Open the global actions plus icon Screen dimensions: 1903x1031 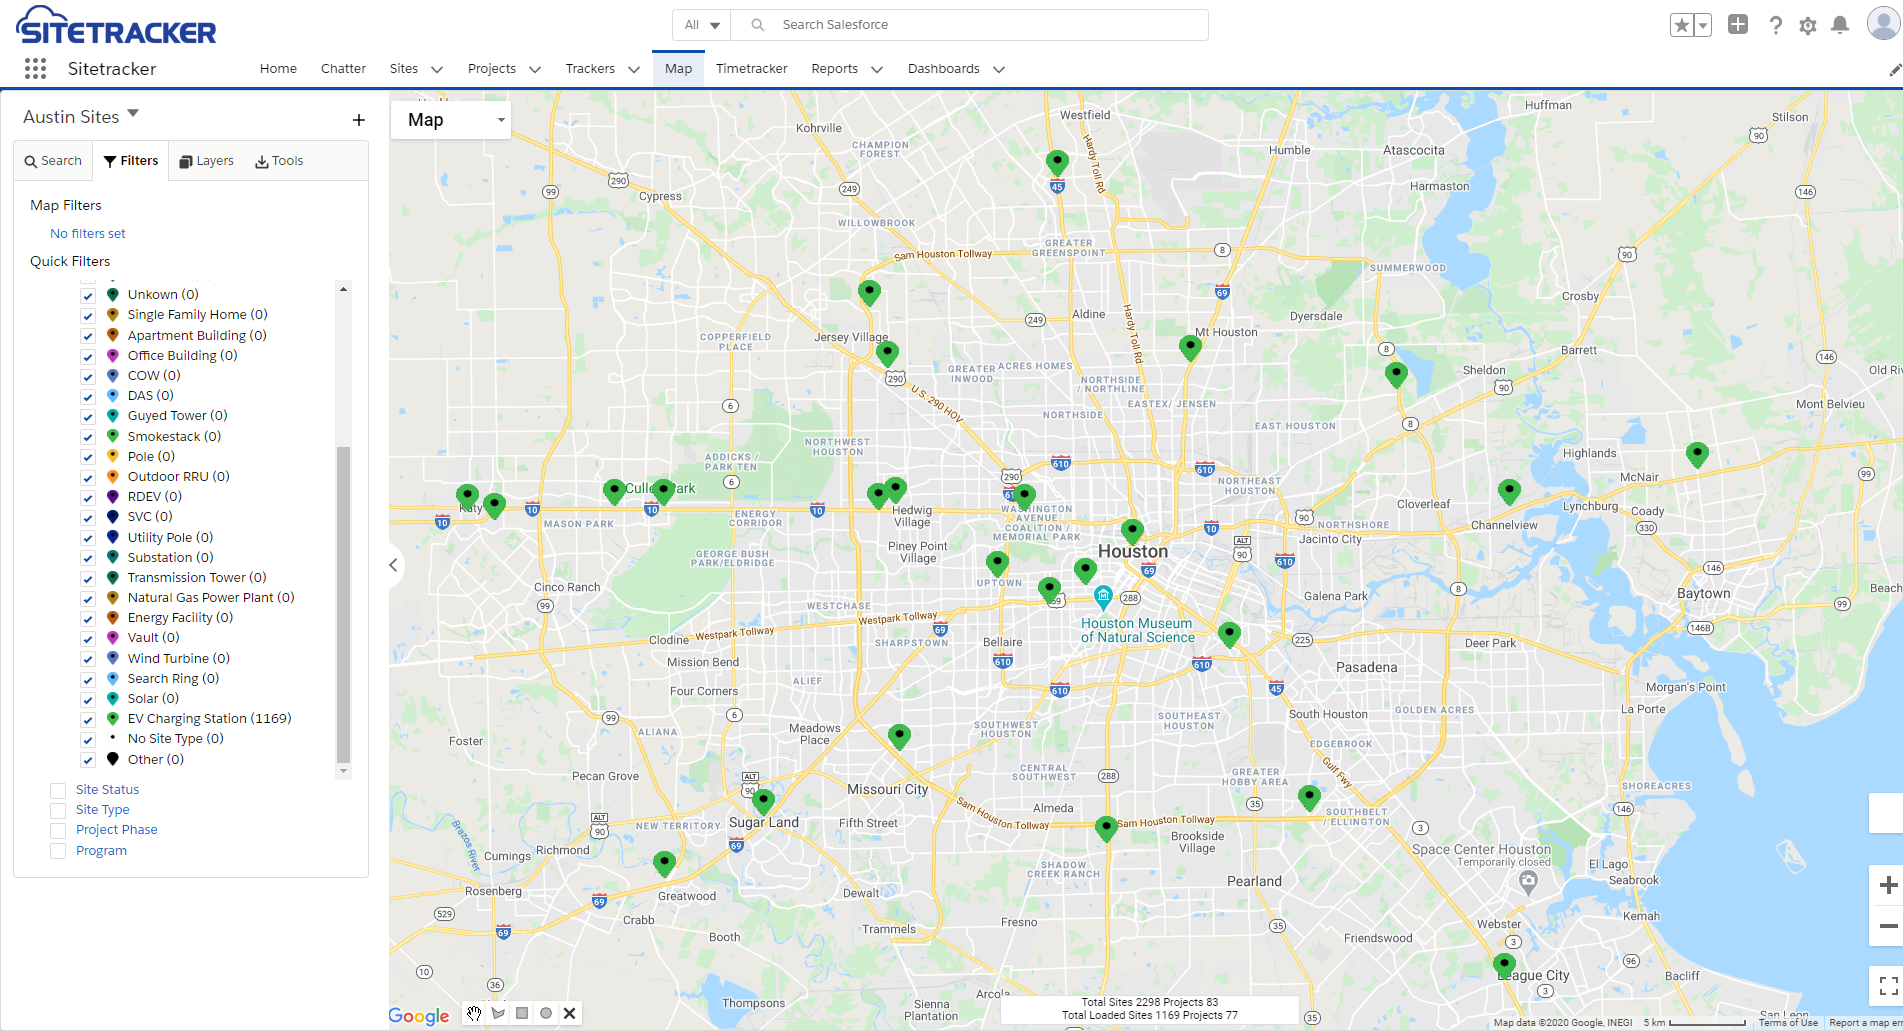(x=1738, y=25)
